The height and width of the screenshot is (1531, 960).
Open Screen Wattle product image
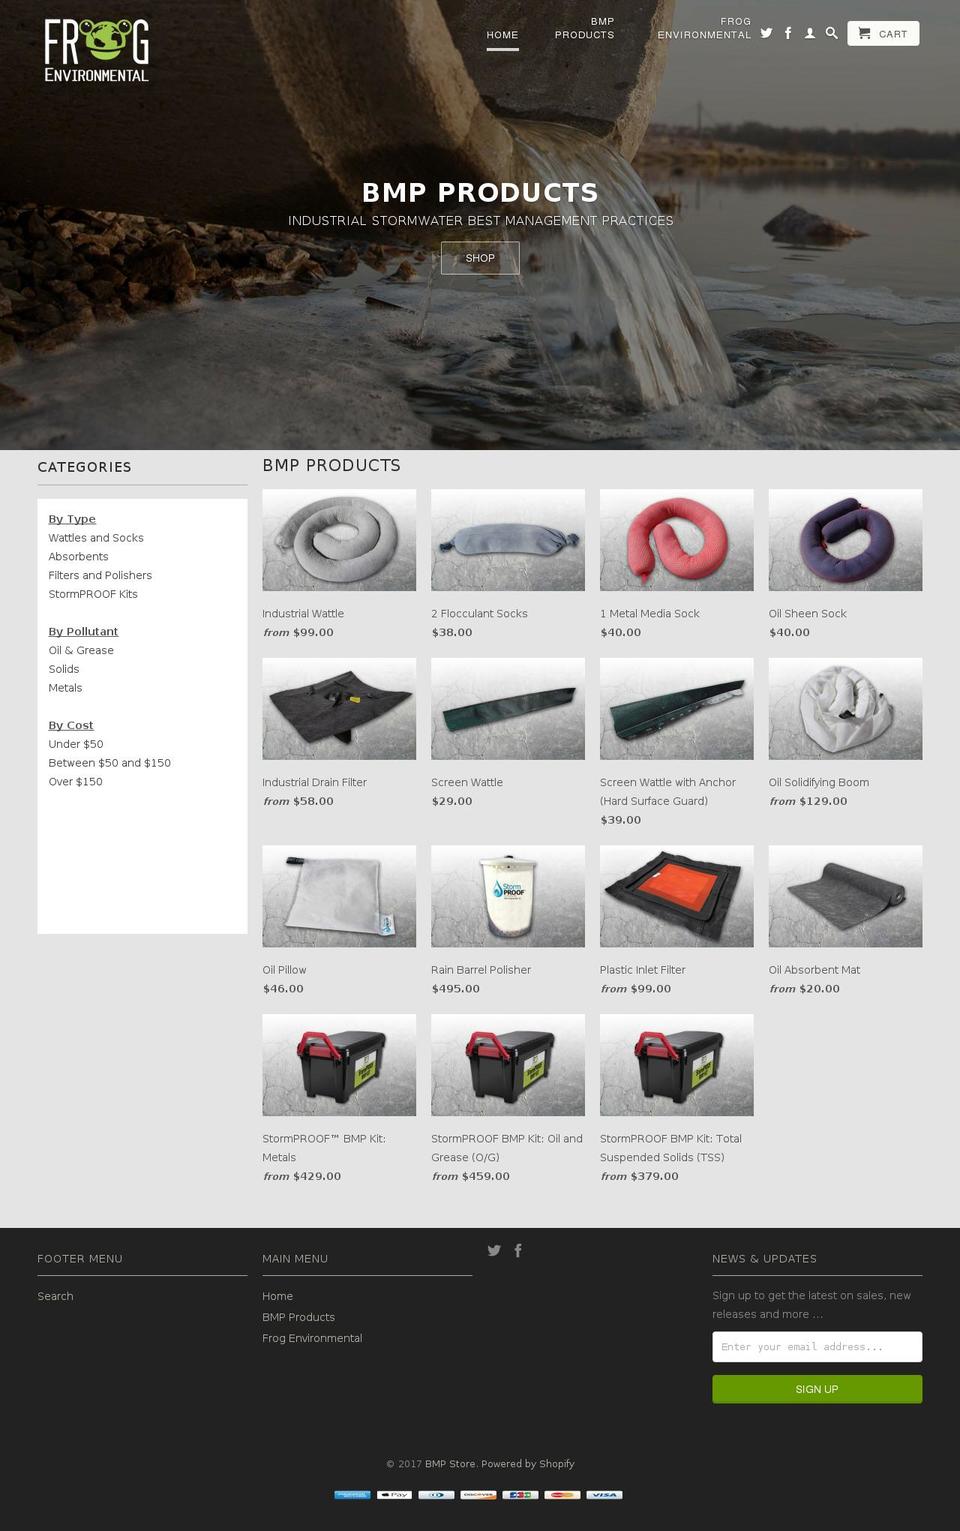tap(508, 709)
